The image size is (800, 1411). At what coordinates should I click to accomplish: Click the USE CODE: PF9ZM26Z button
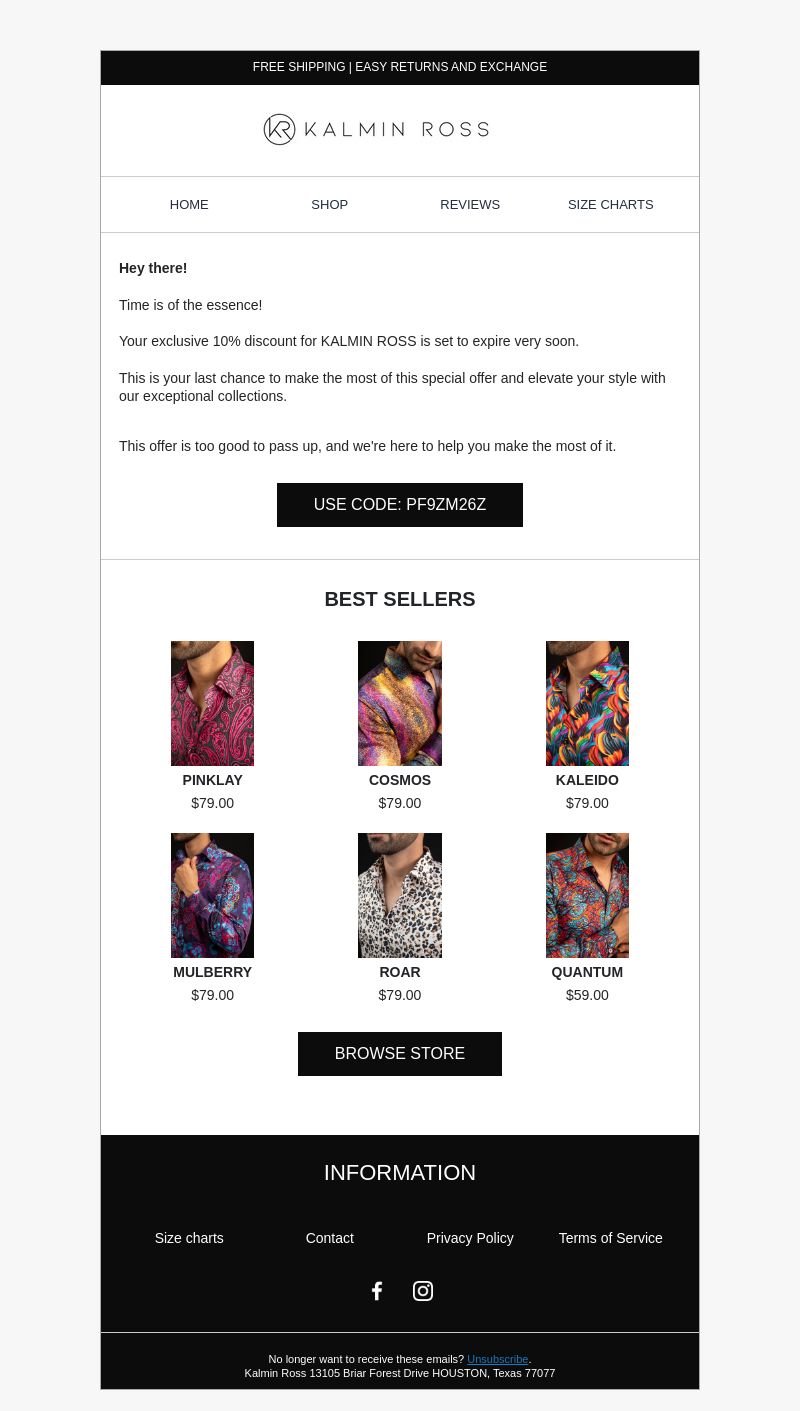[x=400, y=505]
